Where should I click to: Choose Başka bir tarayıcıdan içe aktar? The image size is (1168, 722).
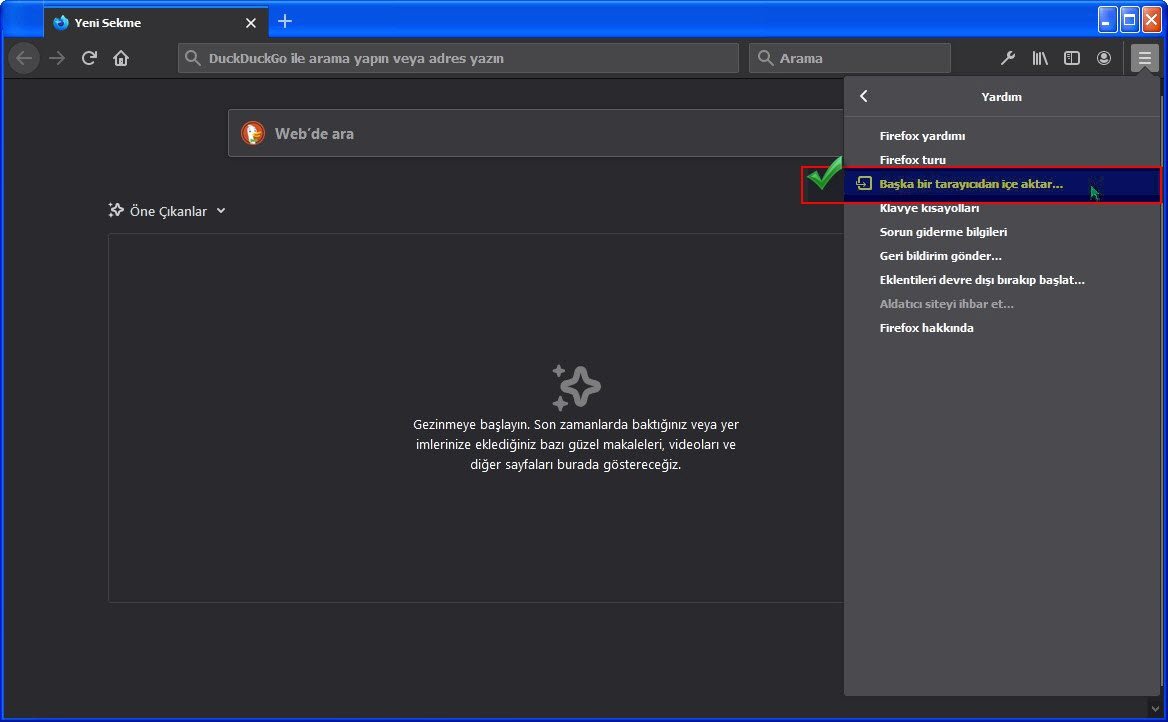click(x=1002, y=184)
